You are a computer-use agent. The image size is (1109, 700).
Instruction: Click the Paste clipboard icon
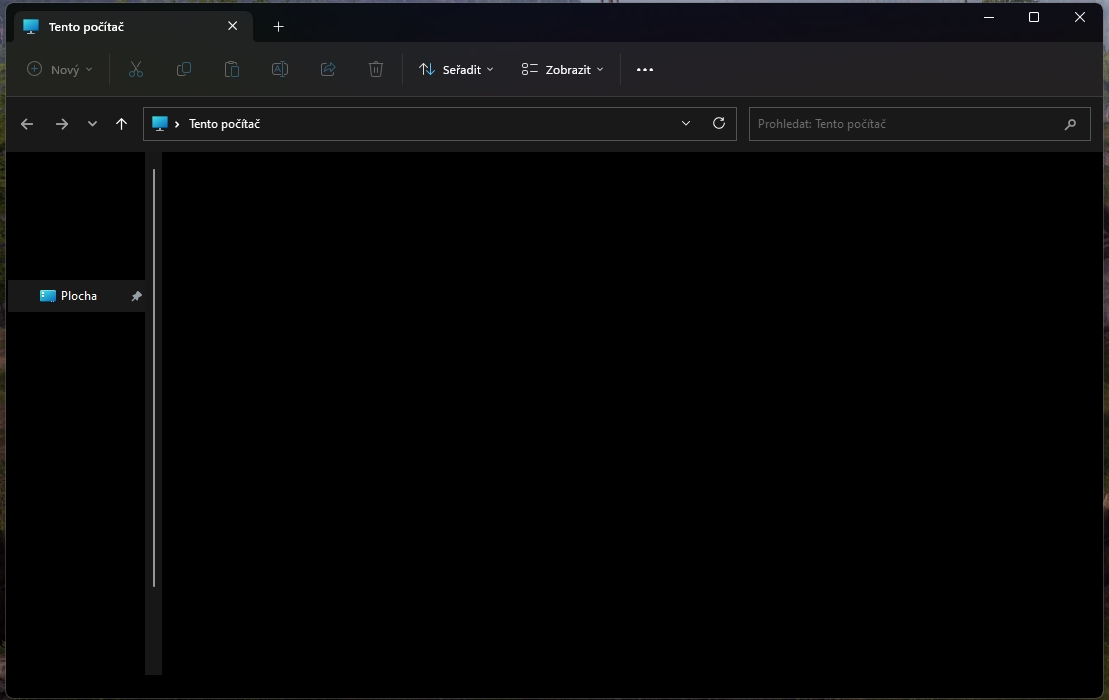point(232,69)
